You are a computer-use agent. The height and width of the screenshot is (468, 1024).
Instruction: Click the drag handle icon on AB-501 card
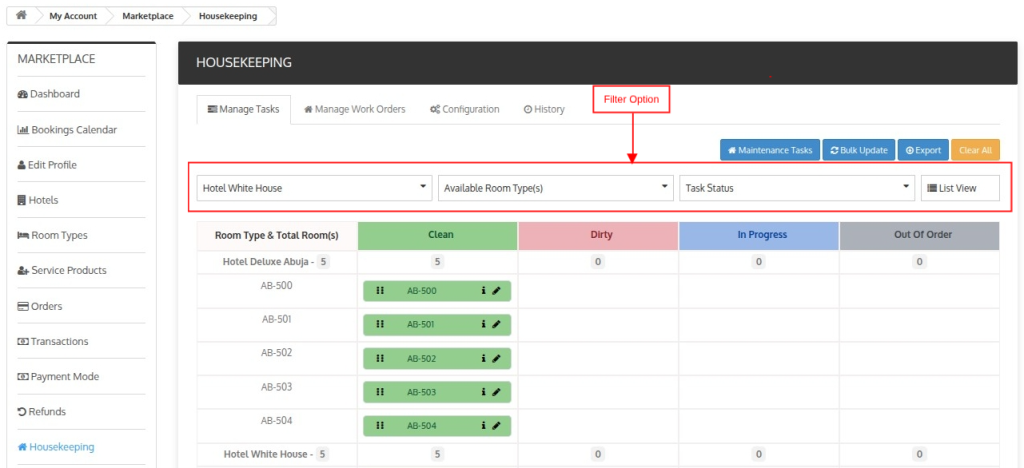coord(380,324)
